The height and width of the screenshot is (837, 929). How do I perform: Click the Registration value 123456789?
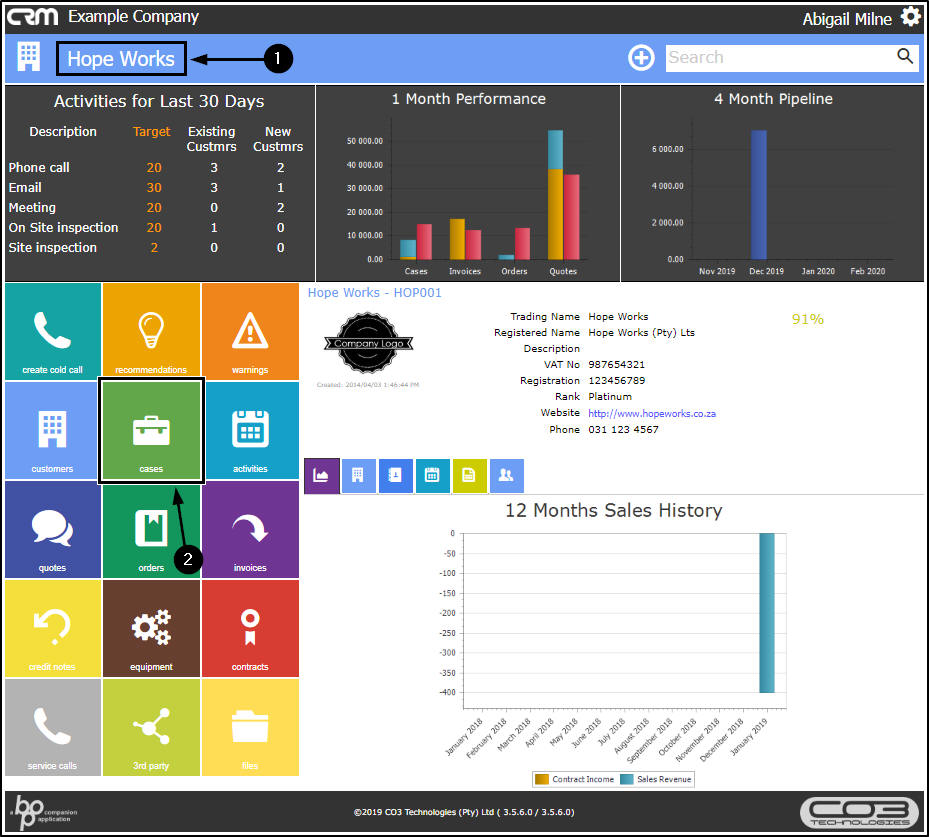(x=617, y=380)
